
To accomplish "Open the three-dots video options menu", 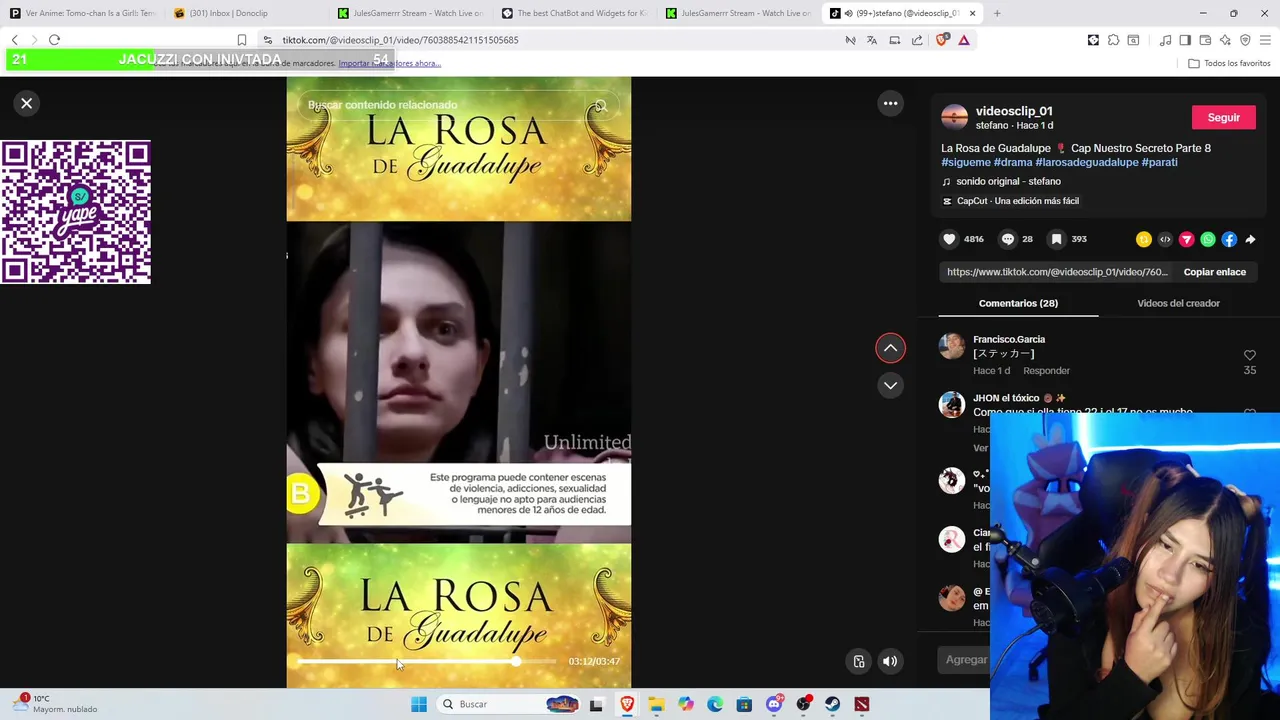I will 890,103.
